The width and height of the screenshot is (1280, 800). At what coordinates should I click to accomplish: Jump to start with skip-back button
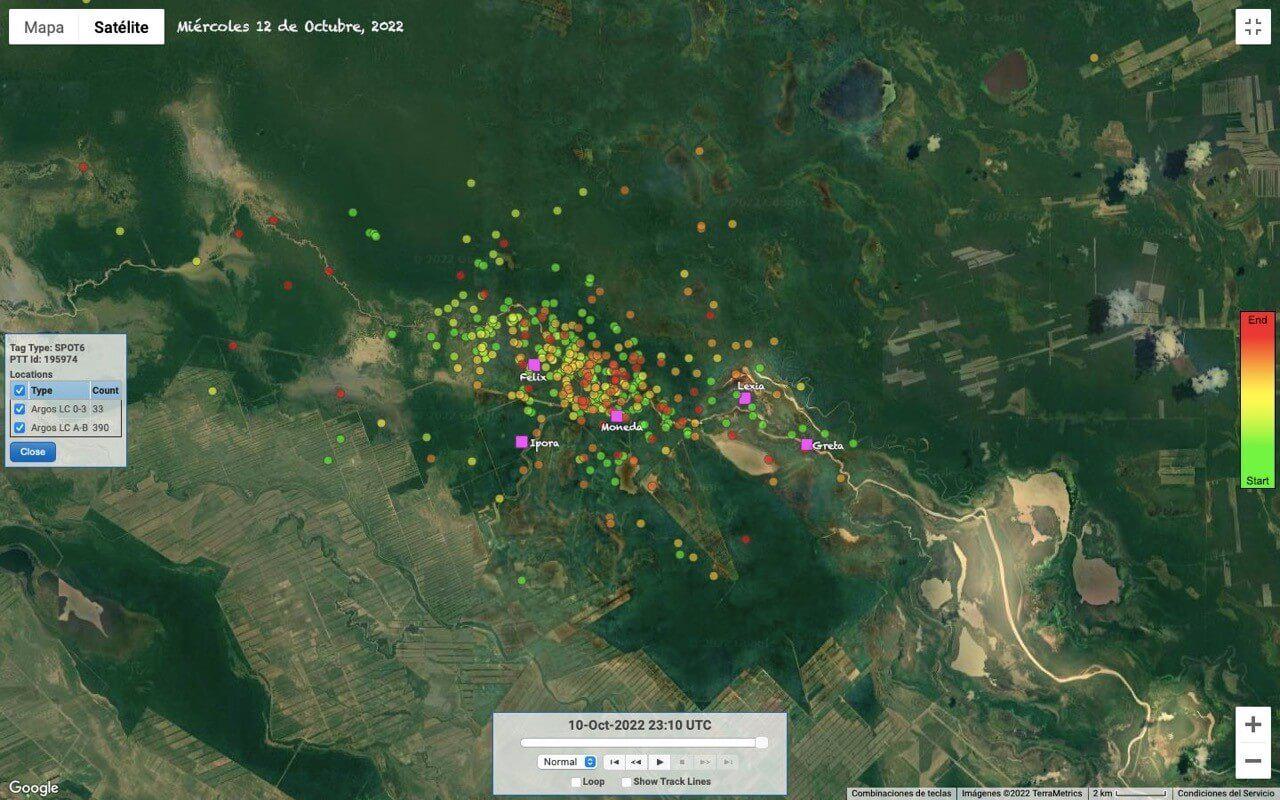pyautogui.click(x=615, y=762)
